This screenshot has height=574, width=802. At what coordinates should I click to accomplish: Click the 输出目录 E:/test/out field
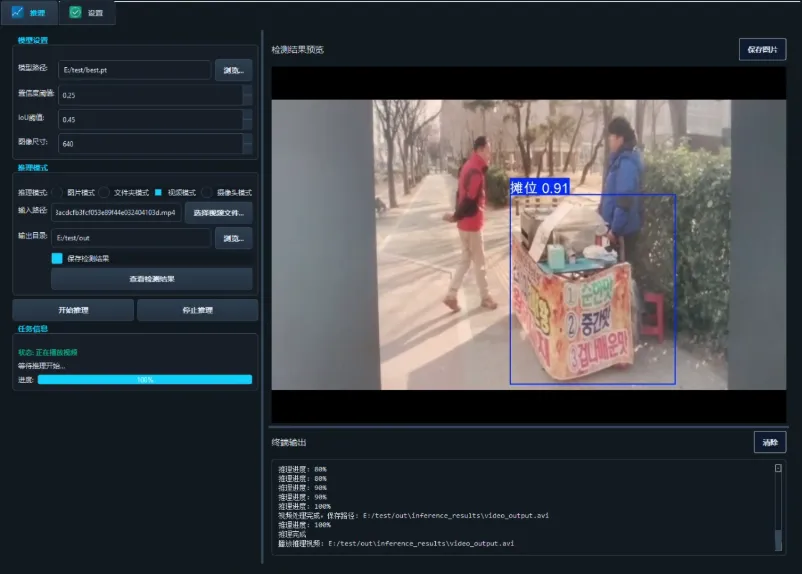pyautogui.click(x=131, y=238)
